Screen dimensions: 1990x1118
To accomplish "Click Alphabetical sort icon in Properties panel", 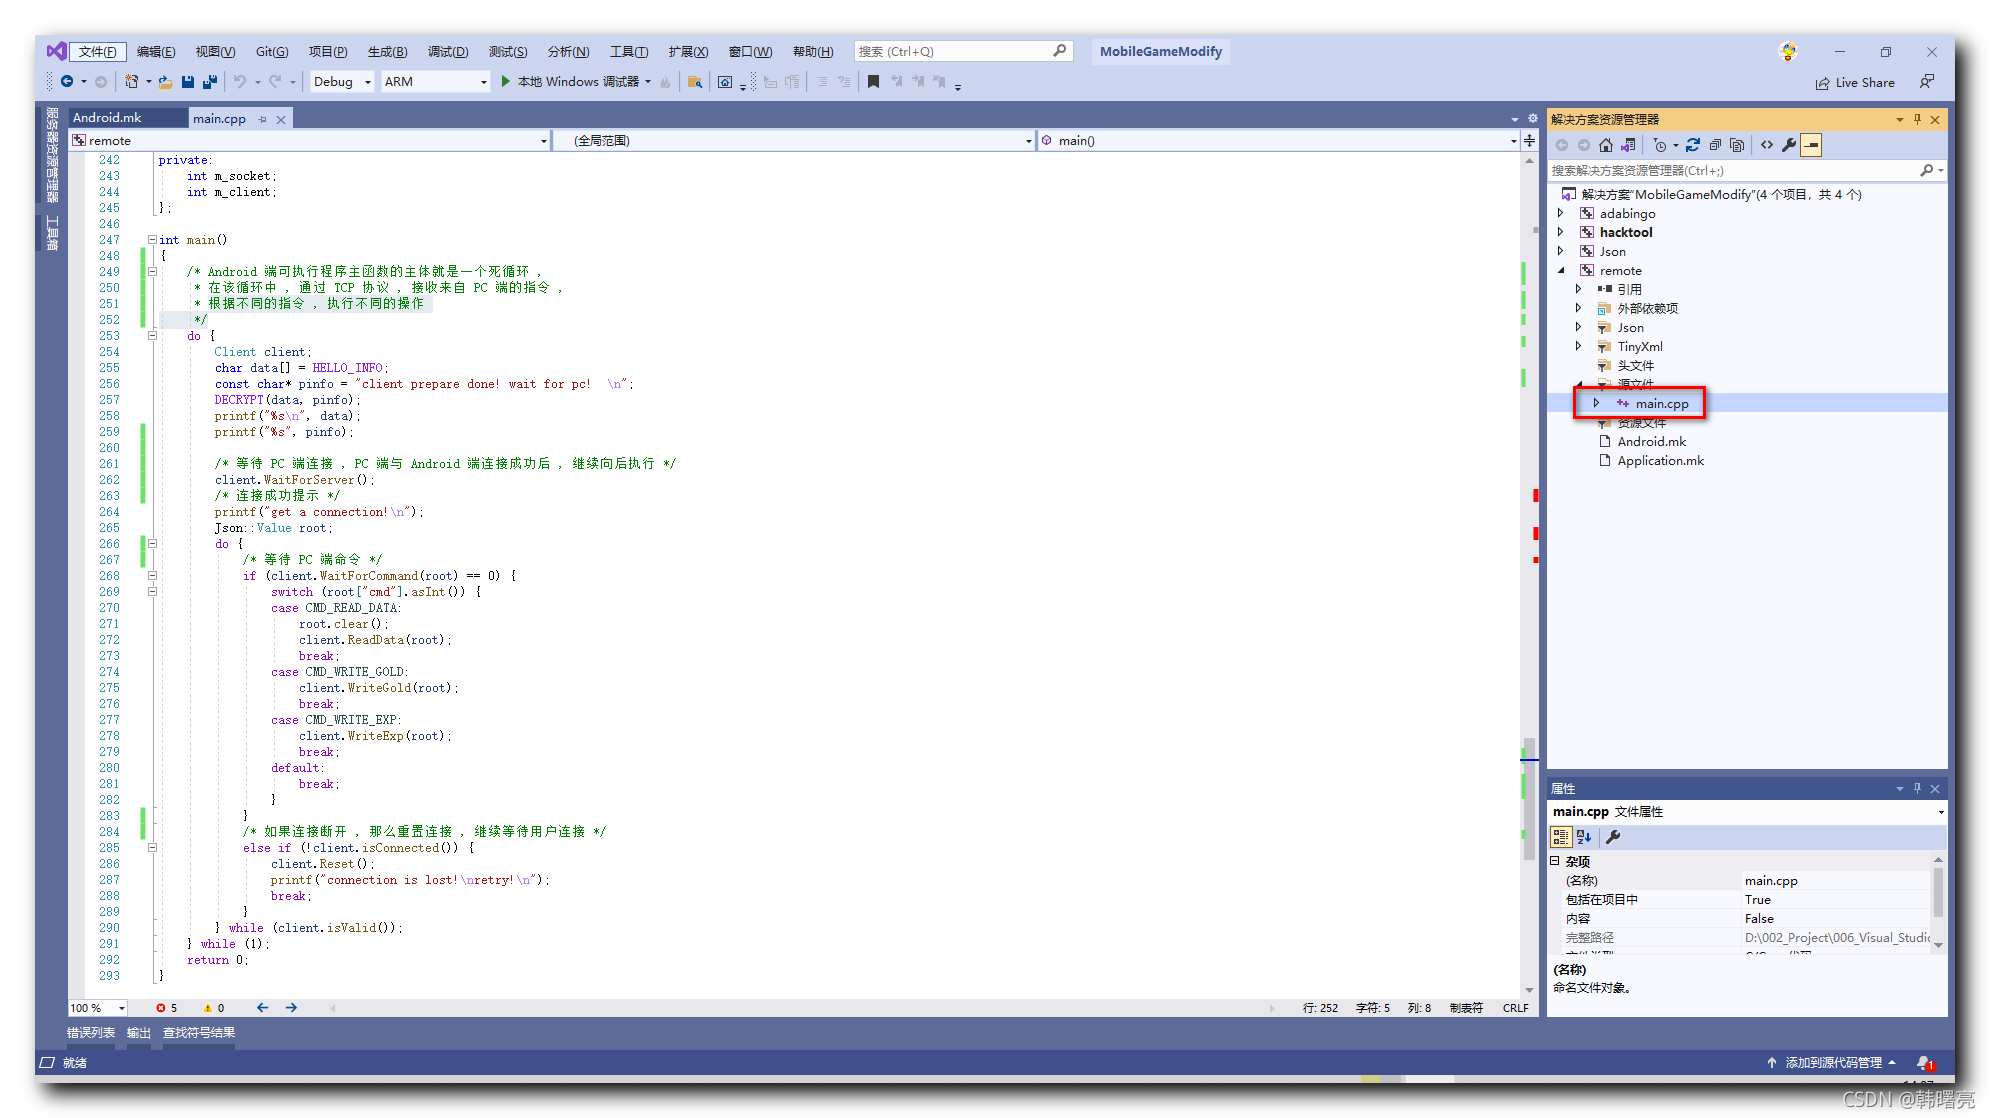I will tap(1584, 837).
